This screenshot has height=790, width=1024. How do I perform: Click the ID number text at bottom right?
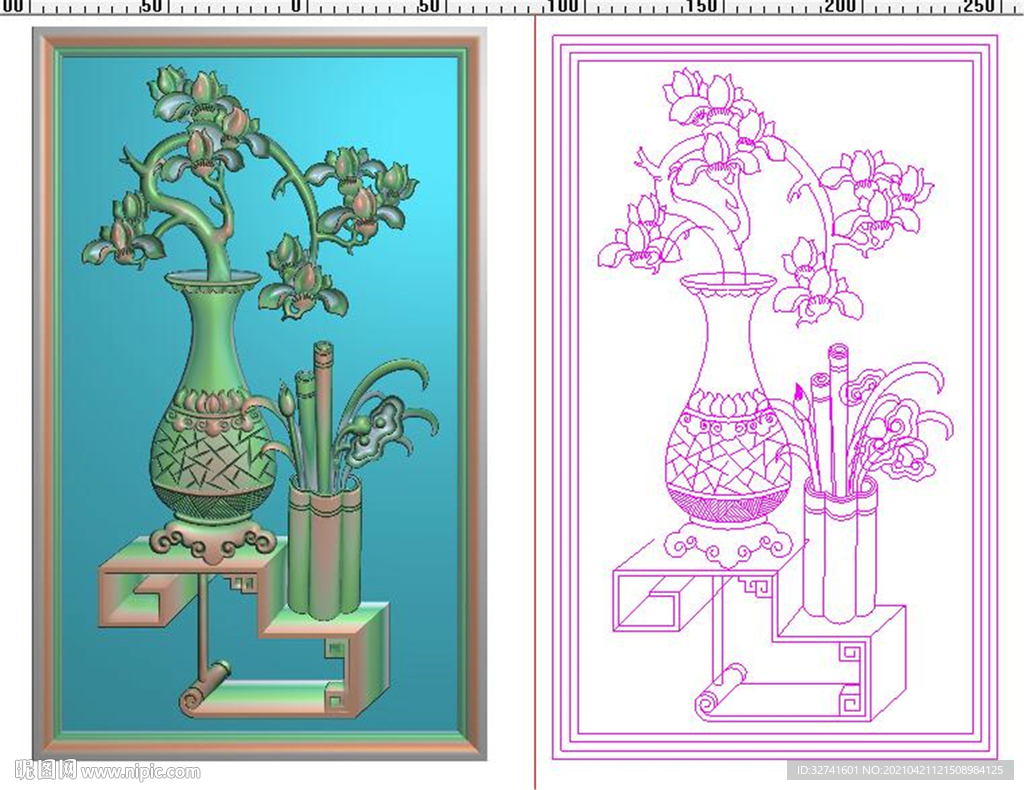pyautogui.click(x=899, y=770)
